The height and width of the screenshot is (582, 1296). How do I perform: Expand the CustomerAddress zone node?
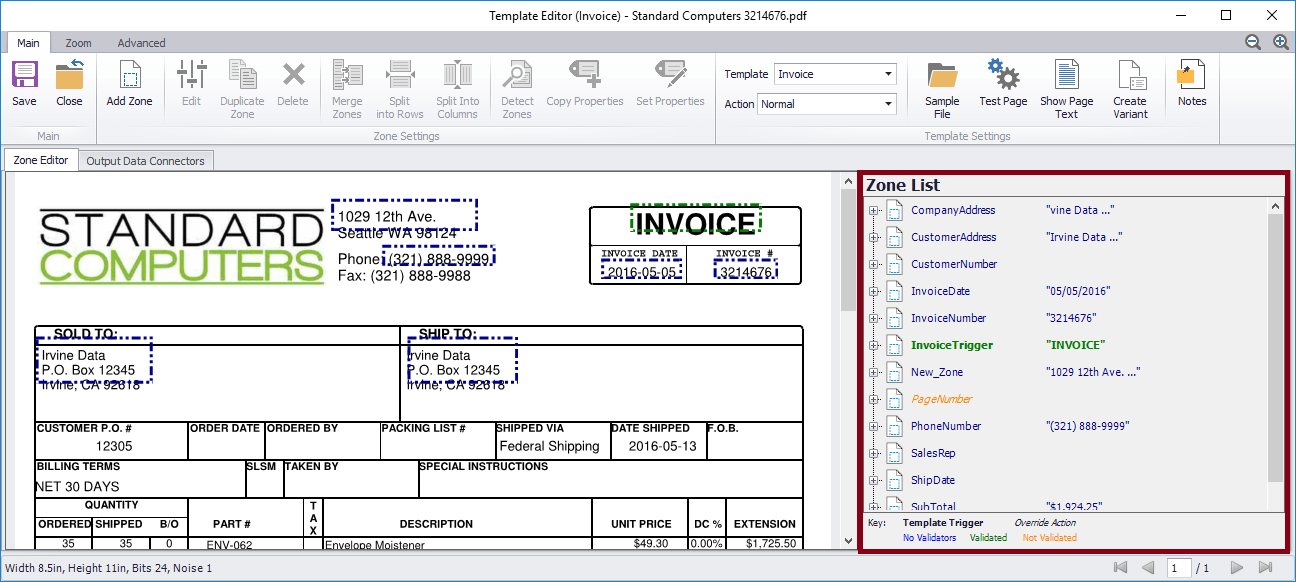873,238
